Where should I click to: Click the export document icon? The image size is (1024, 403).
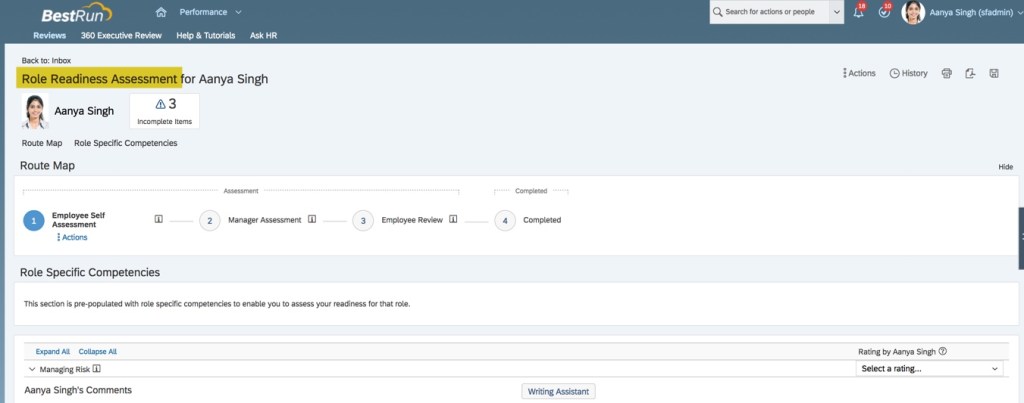pyautogui.click(x=969, y=73)
